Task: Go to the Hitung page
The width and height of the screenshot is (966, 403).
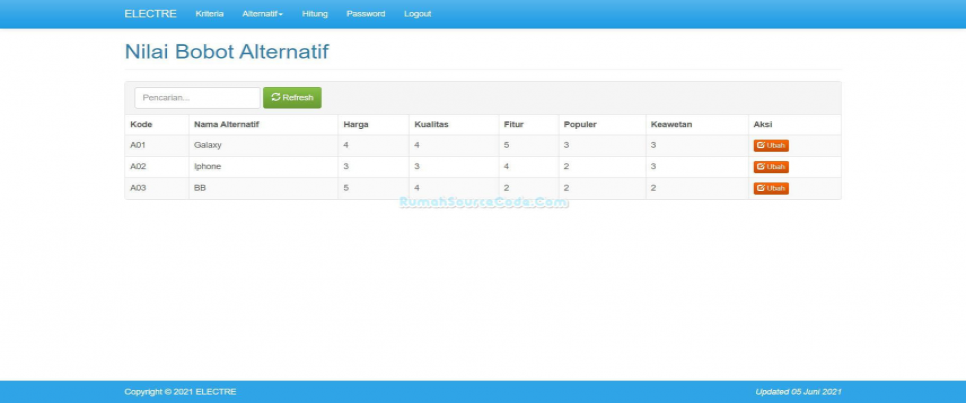Action: click(315, 14)
